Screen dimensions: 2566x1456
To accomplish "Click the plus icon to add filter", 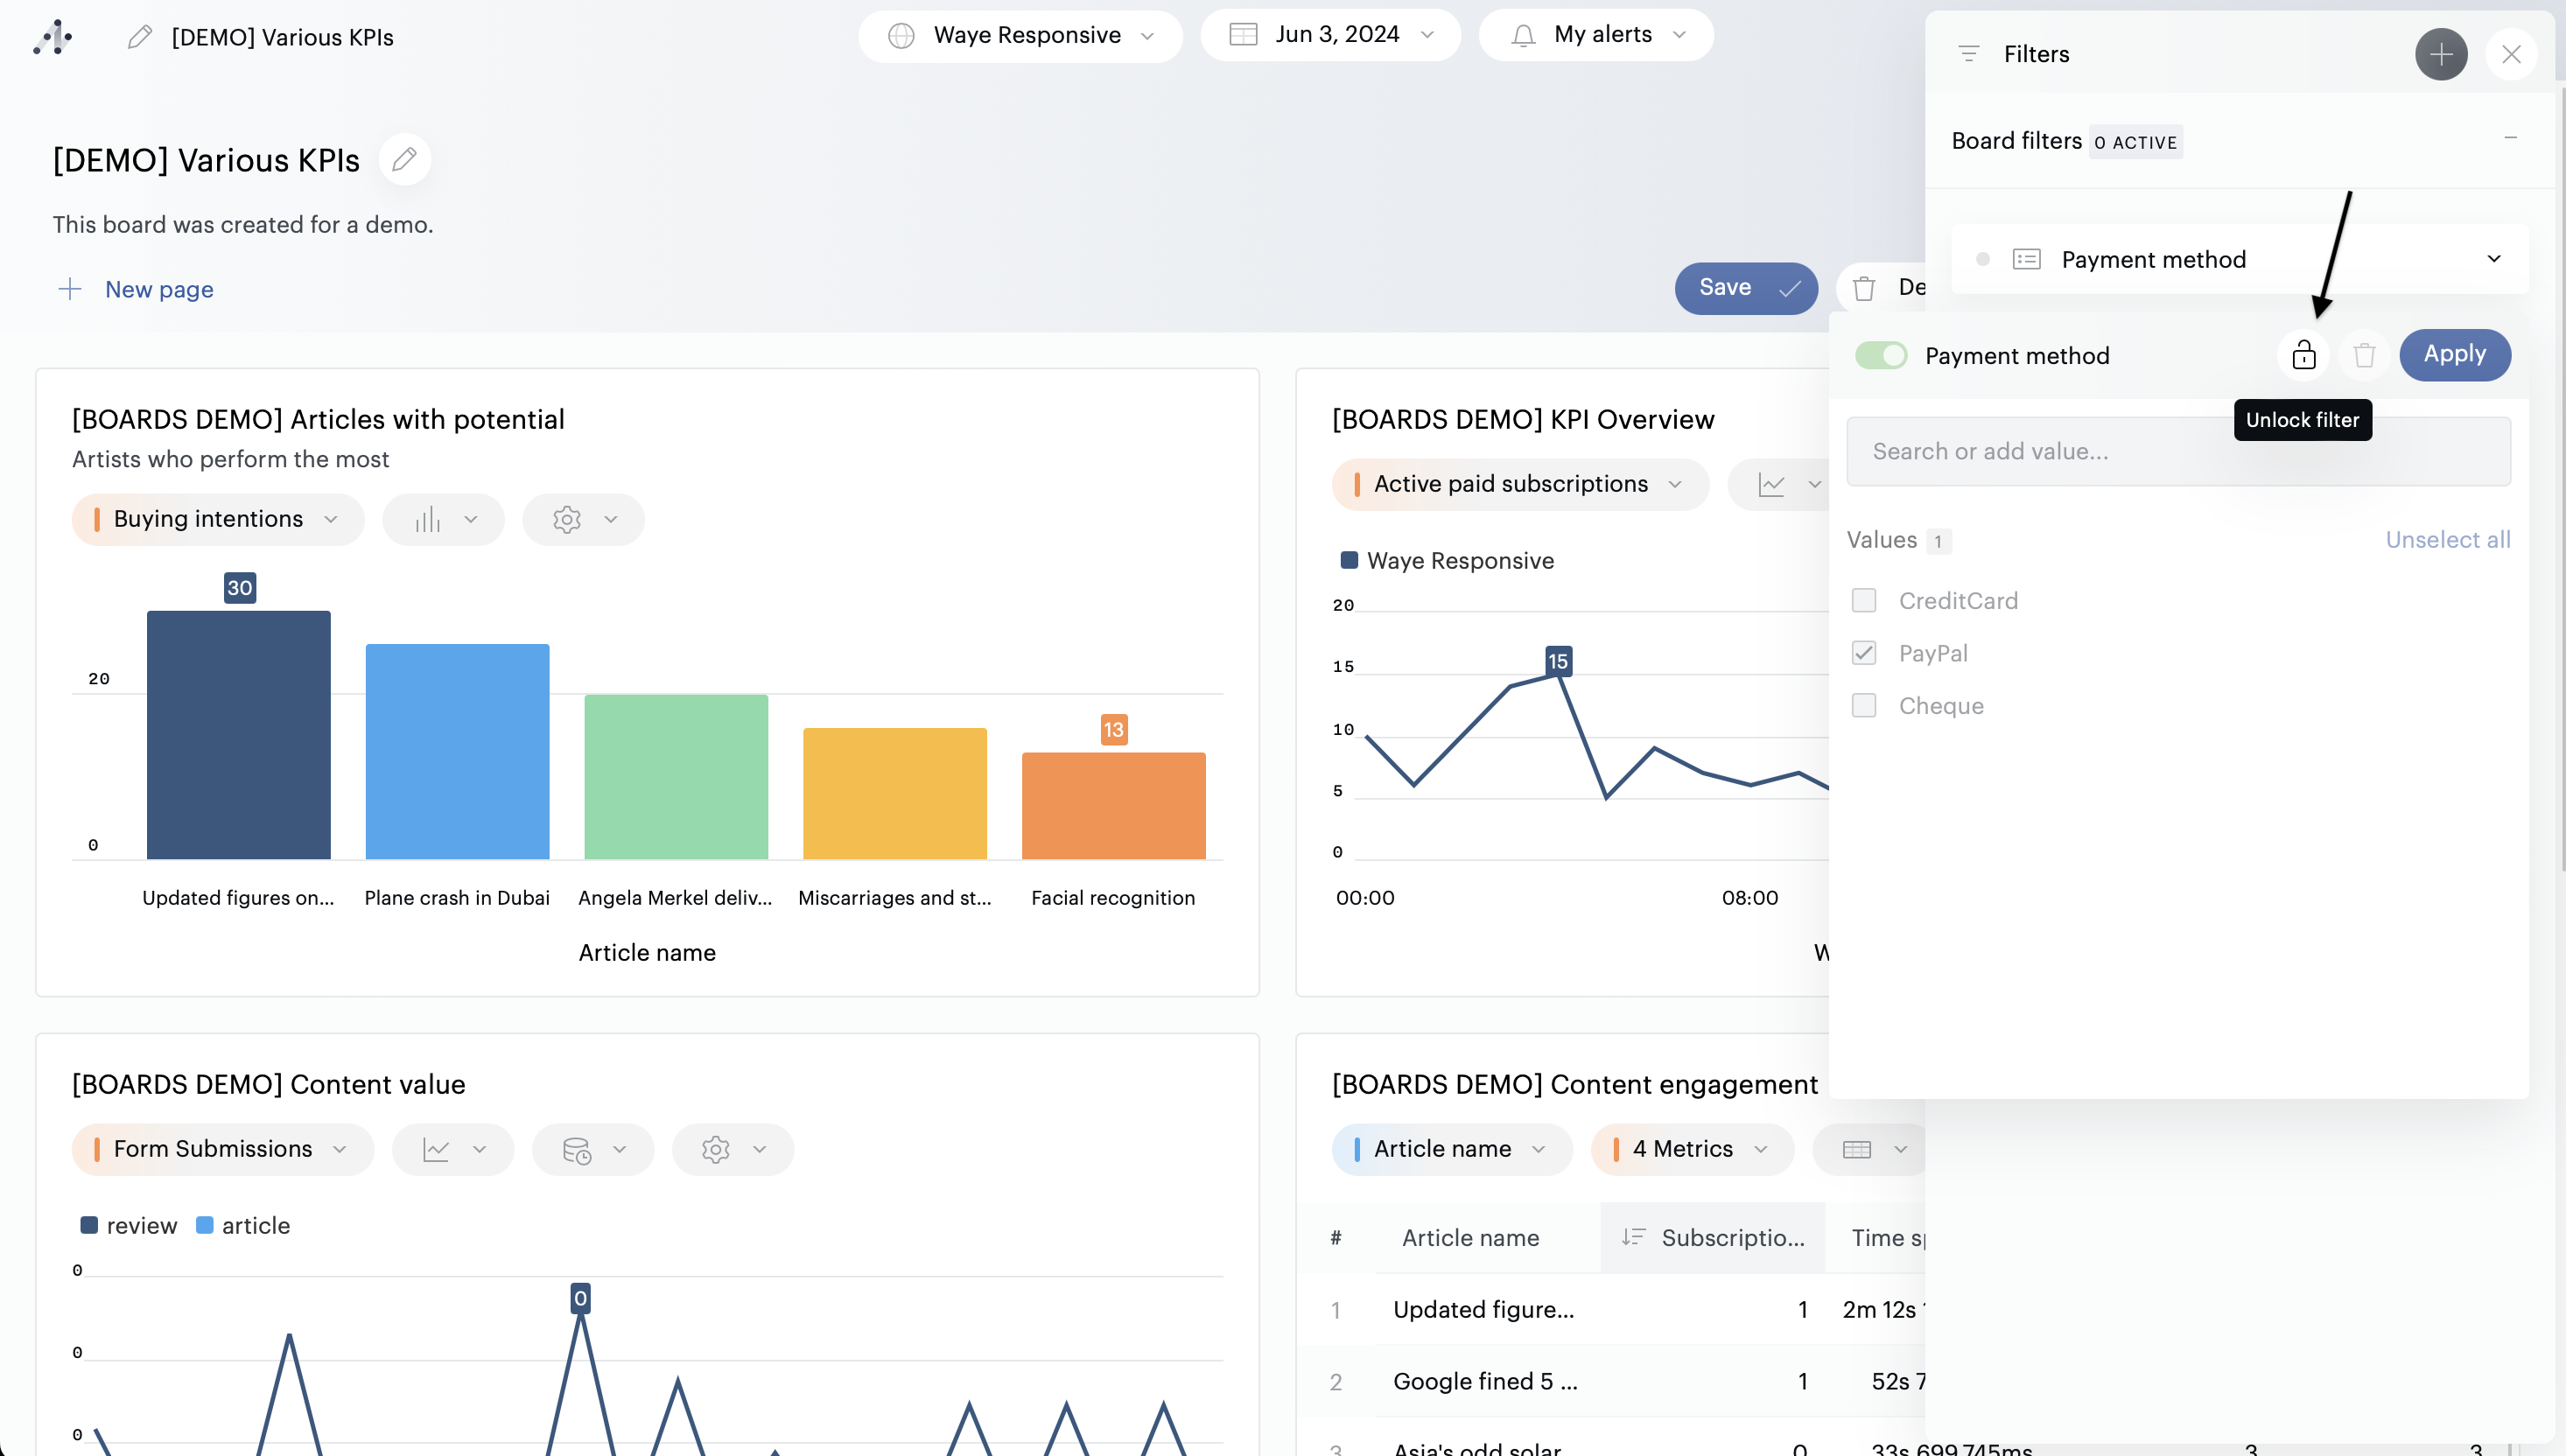I will pos(2440,54).
